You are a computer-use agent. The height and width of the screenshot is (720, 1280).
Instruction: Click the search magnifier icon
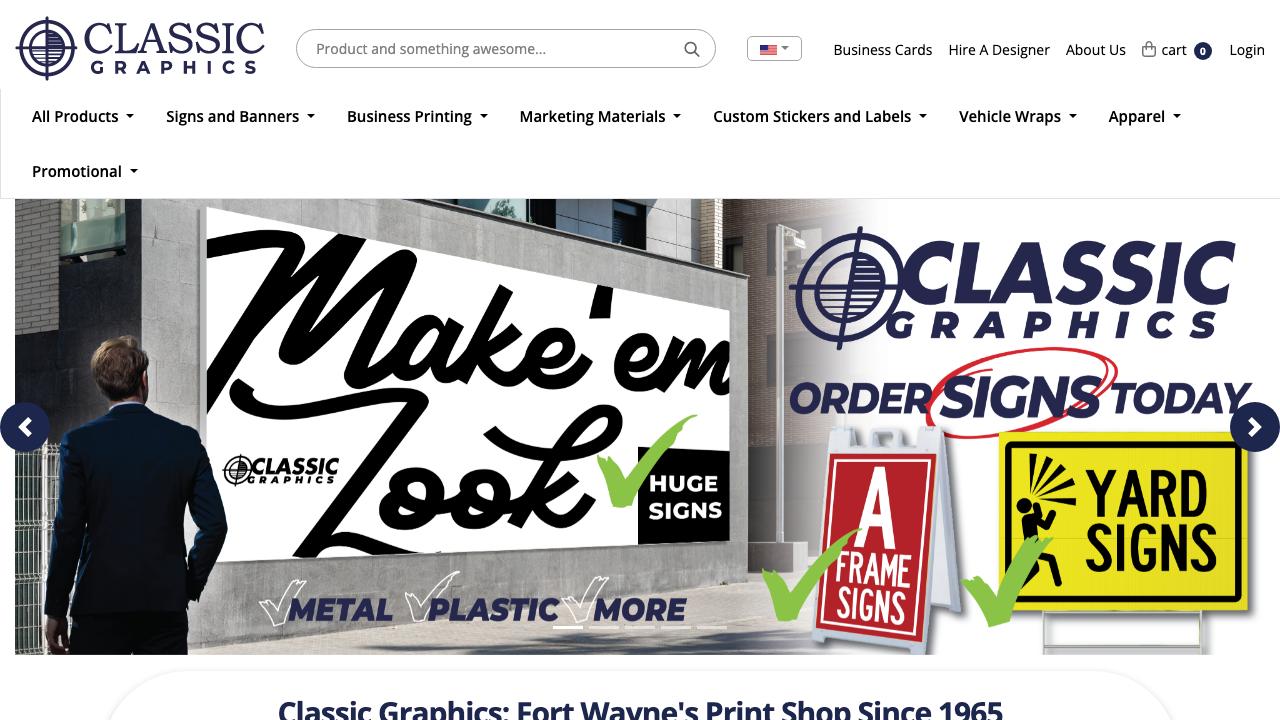click(x=691, y=49)
